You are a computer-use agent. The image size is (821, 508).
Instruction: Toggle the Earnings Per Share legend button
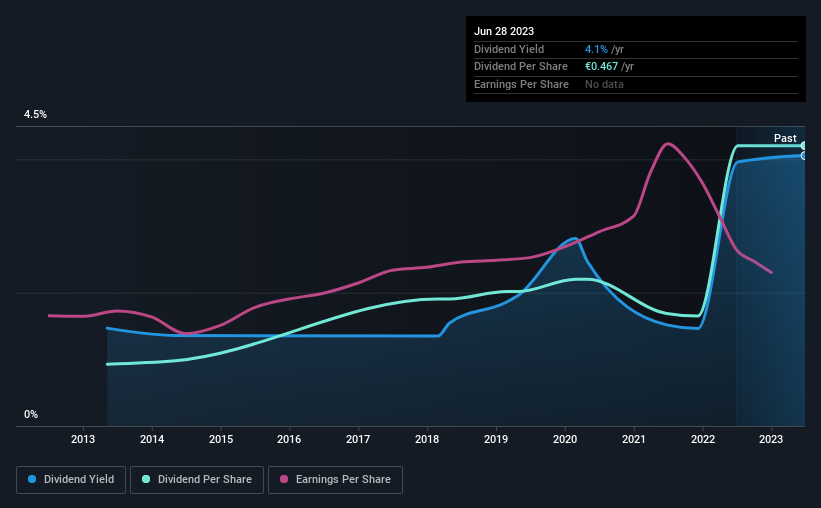[x=336, y=480]
